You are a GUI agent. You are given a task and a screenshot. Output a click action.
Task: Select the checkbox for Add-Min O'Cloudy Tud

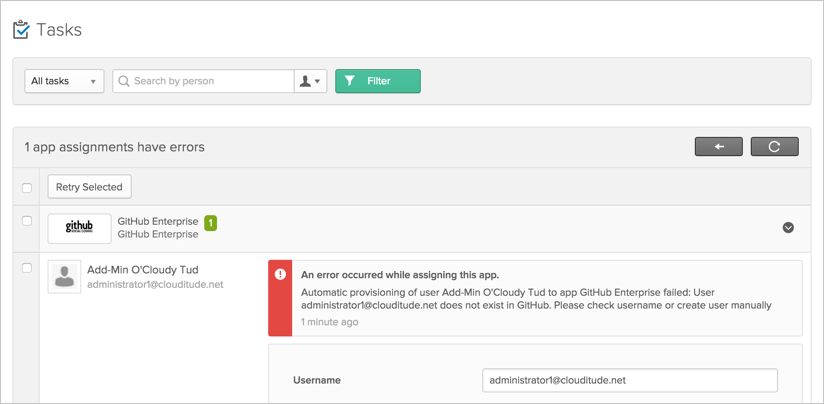[27, 268]
